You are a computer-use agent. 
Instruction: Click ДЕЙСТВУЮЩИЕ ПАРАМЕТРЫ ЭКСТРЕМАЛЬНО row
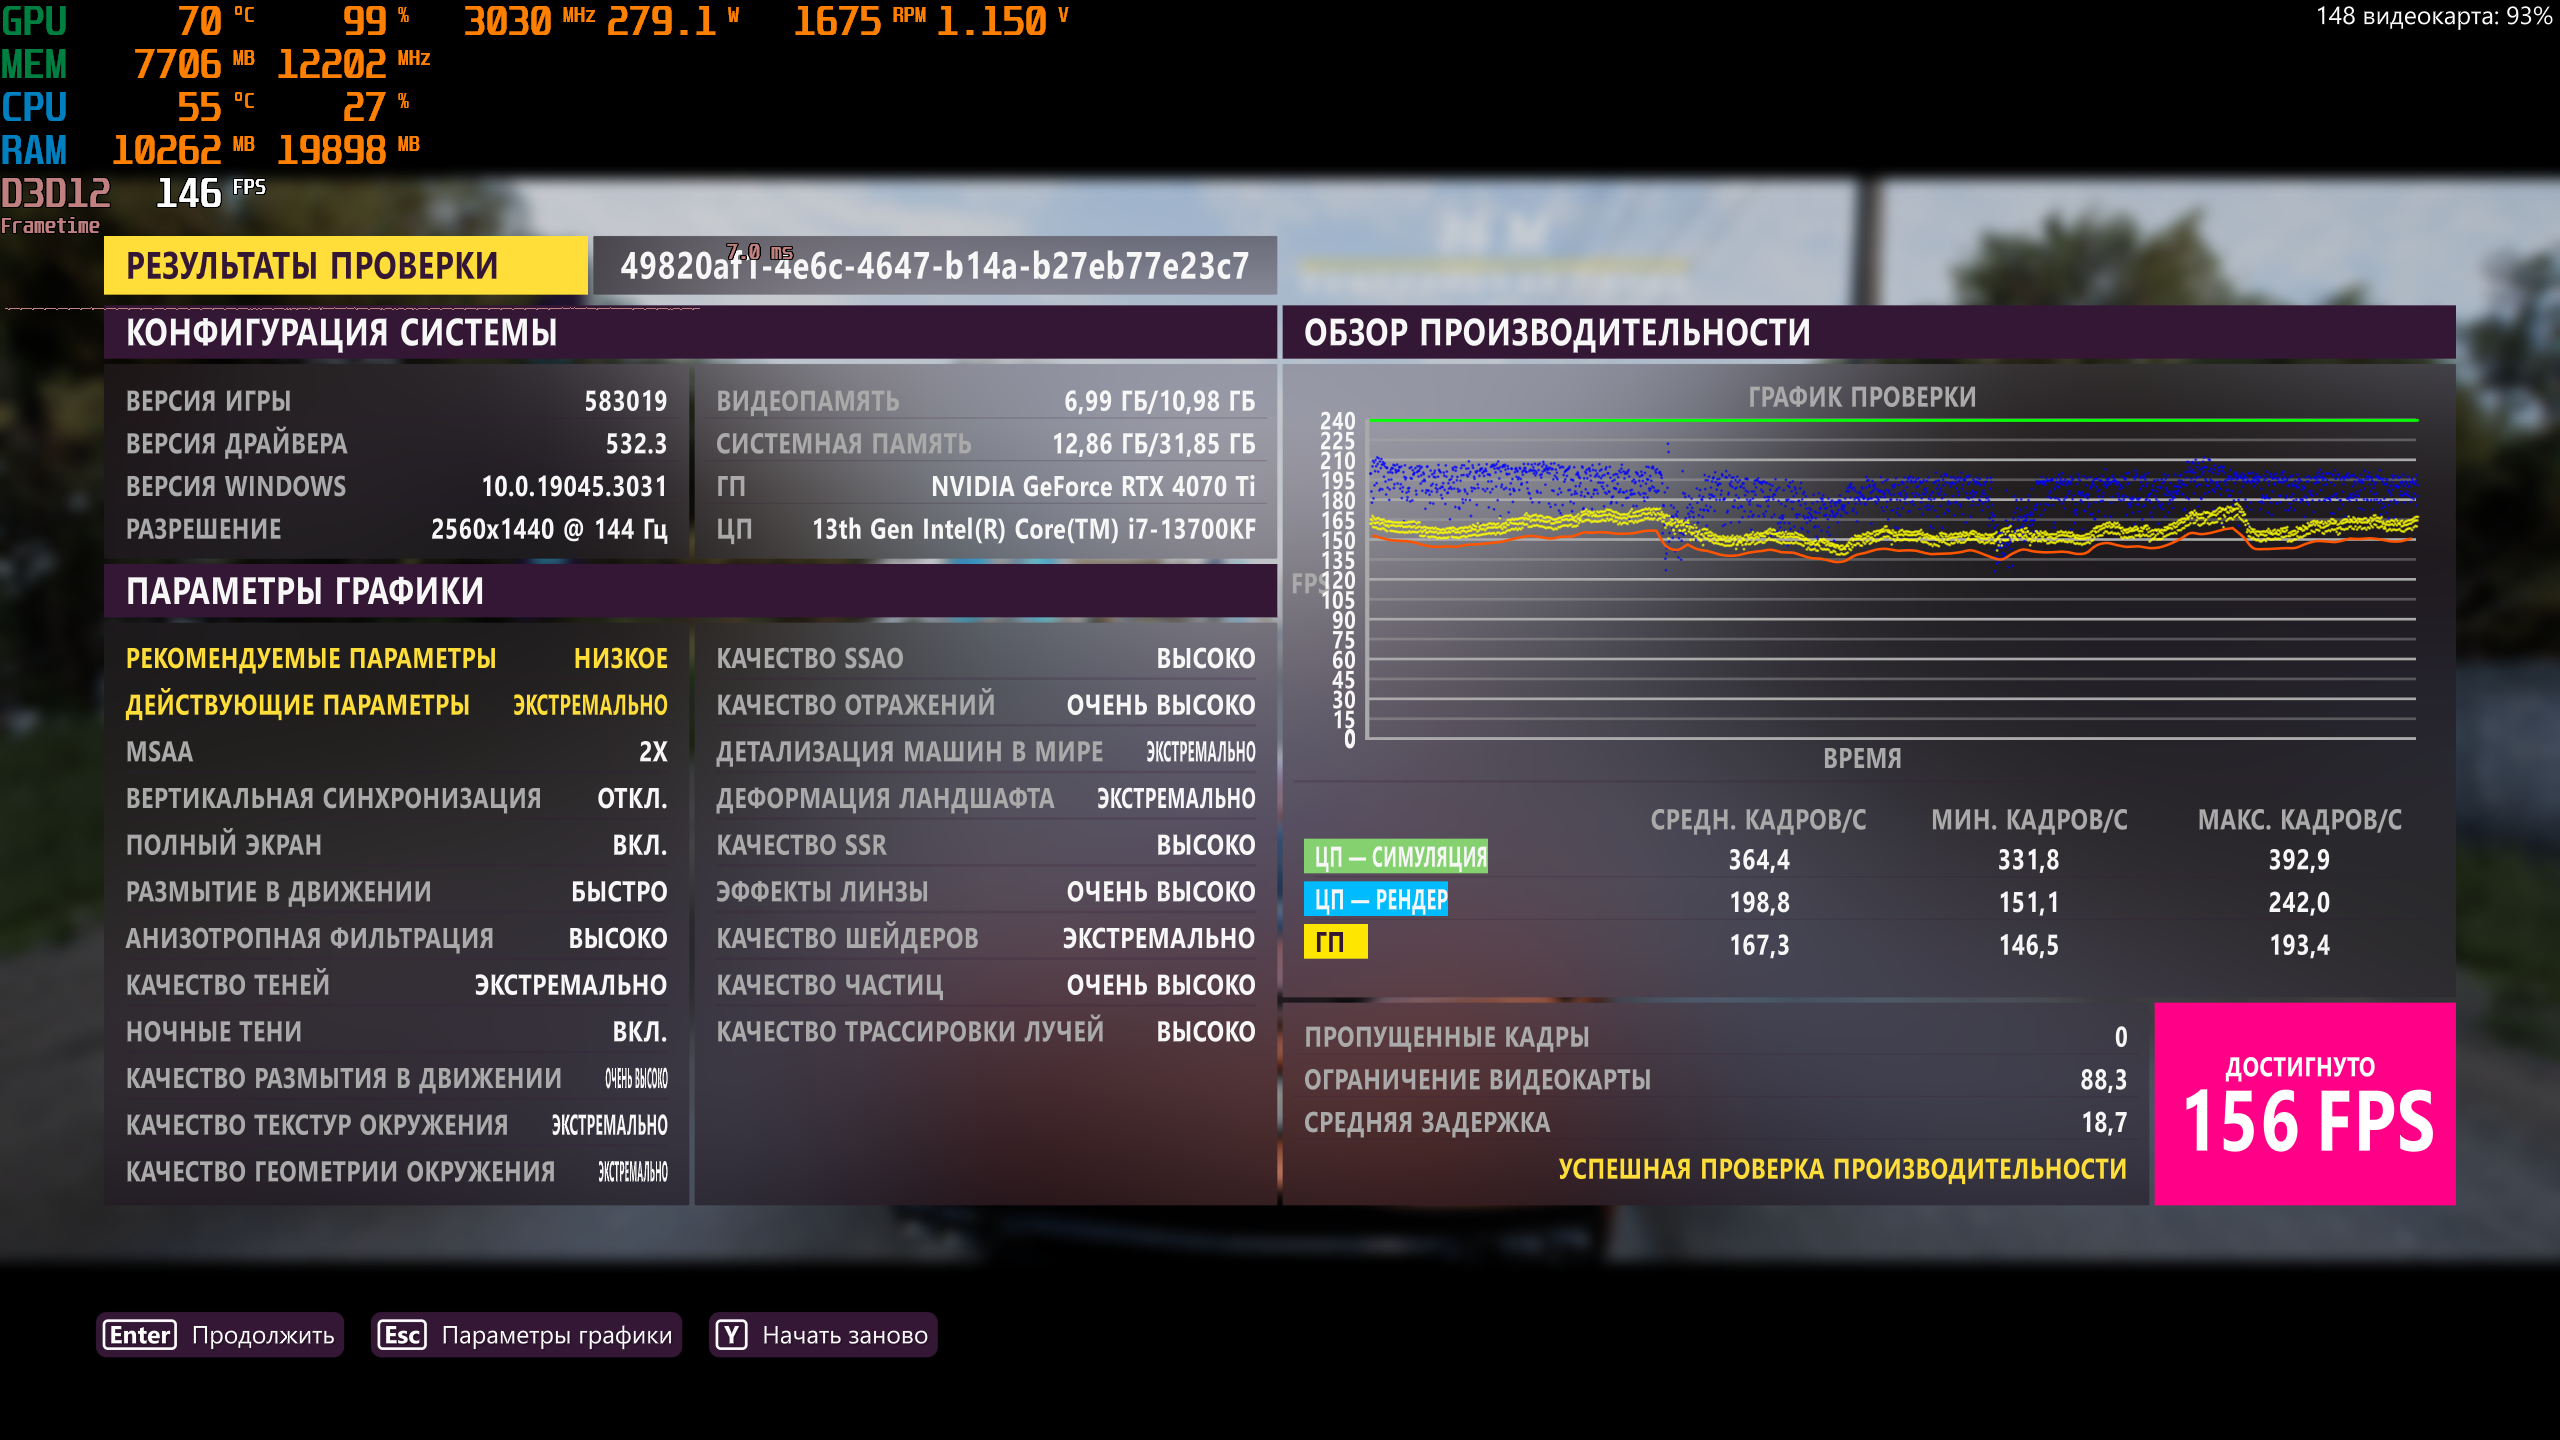pos(396,705)
